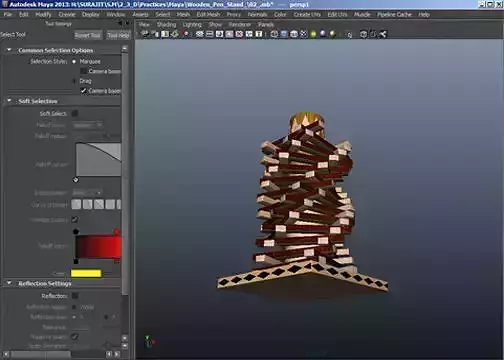Open the Create UVs menu
This screenshot has width=504, height=360.
tap(307, 14)
